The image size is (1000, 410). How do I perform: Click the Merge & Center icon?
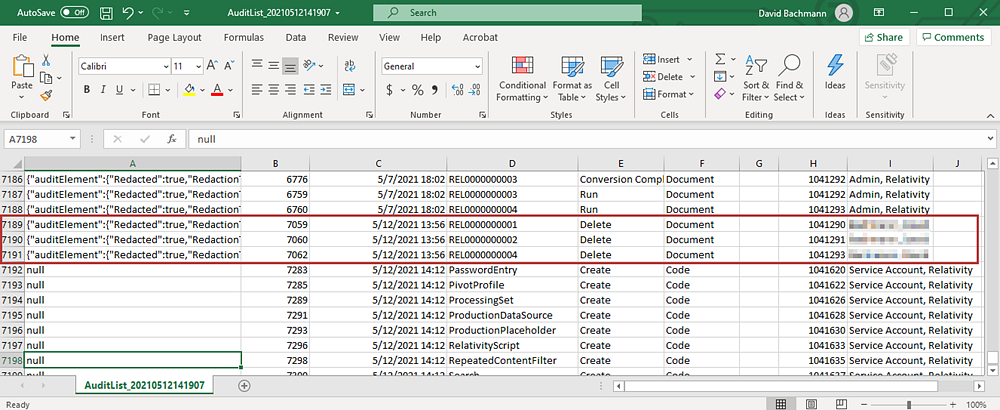pos(348,89)
